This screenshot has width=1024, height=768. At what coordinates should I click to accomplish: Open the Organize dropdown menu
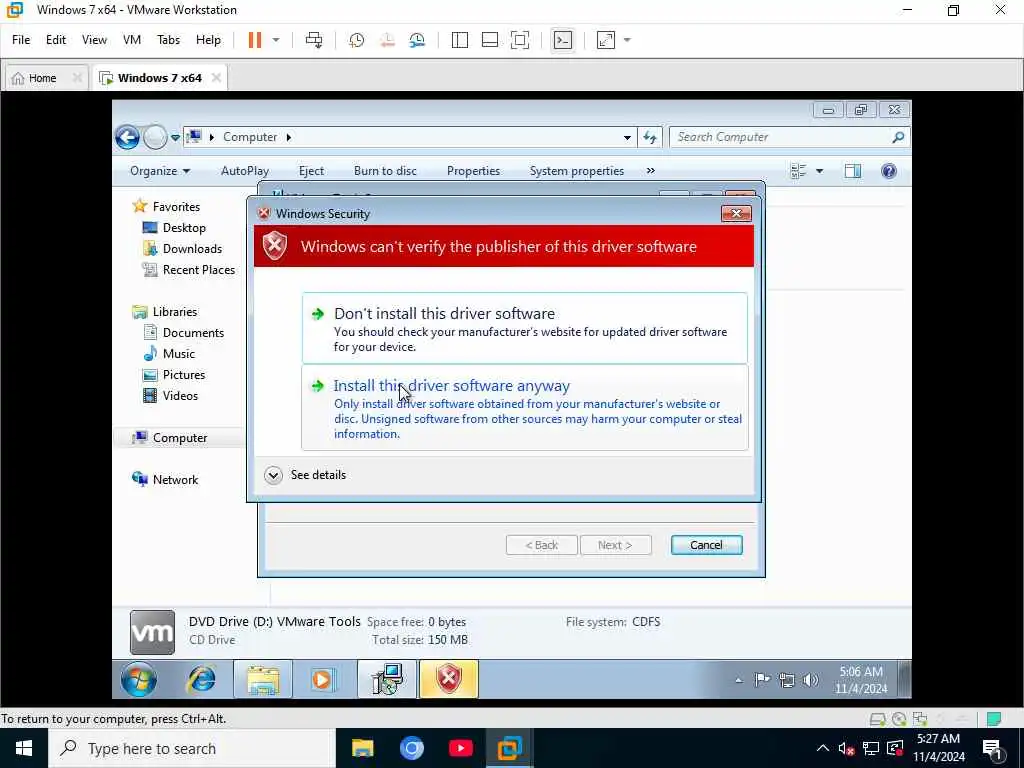(x=160, y=171)
